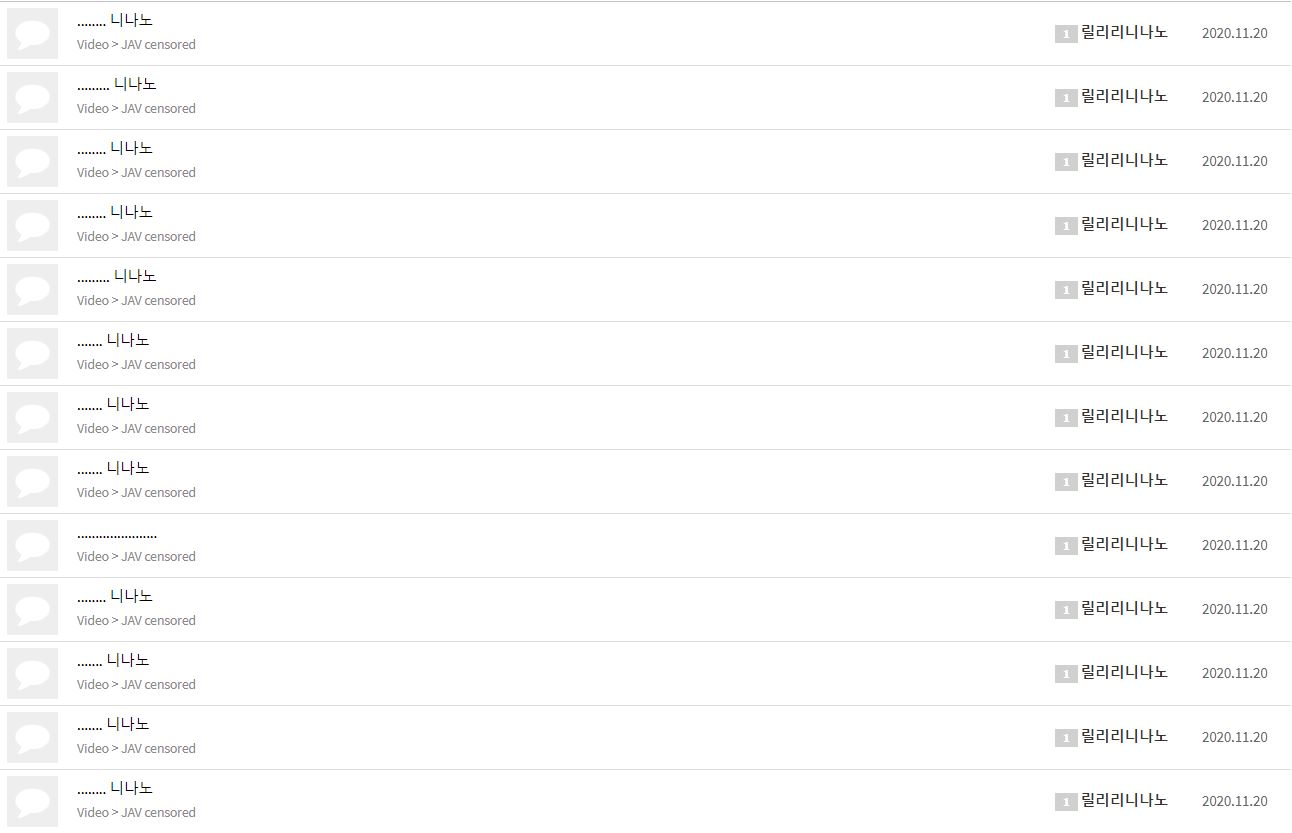Viewport: 1292px width, 833px height.
Task: Click the speech bubble icon of the dots-only post
Action: (x=32, y=545)
